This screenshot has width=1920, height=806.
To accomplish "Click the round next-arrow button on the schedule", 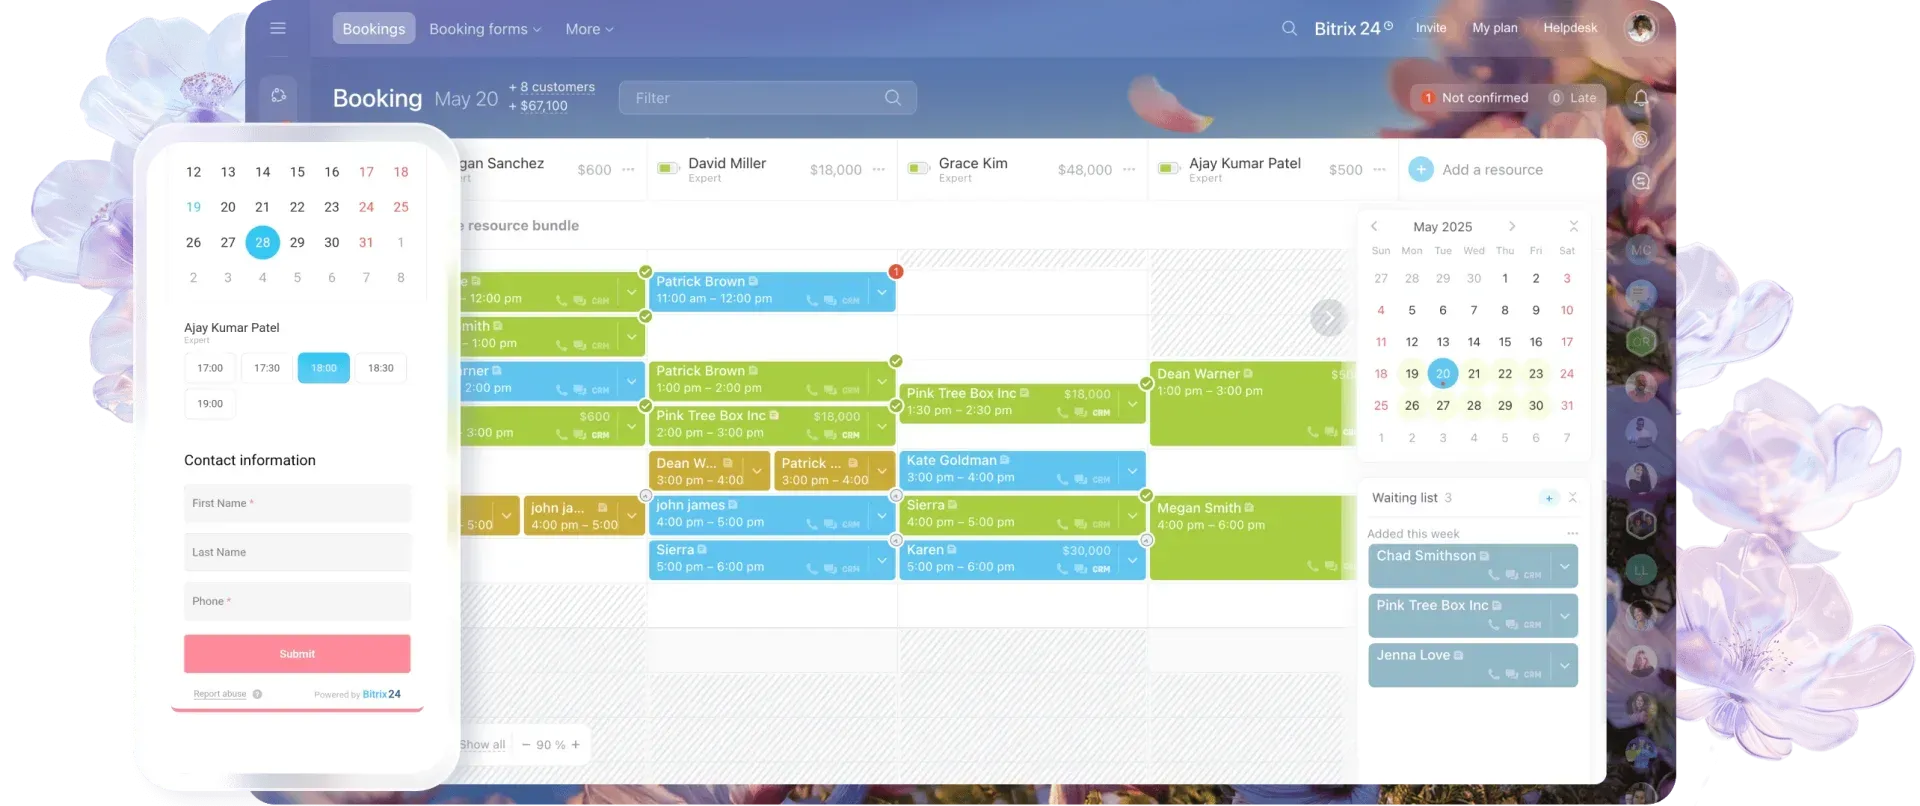I will (x=1328, y=318).
